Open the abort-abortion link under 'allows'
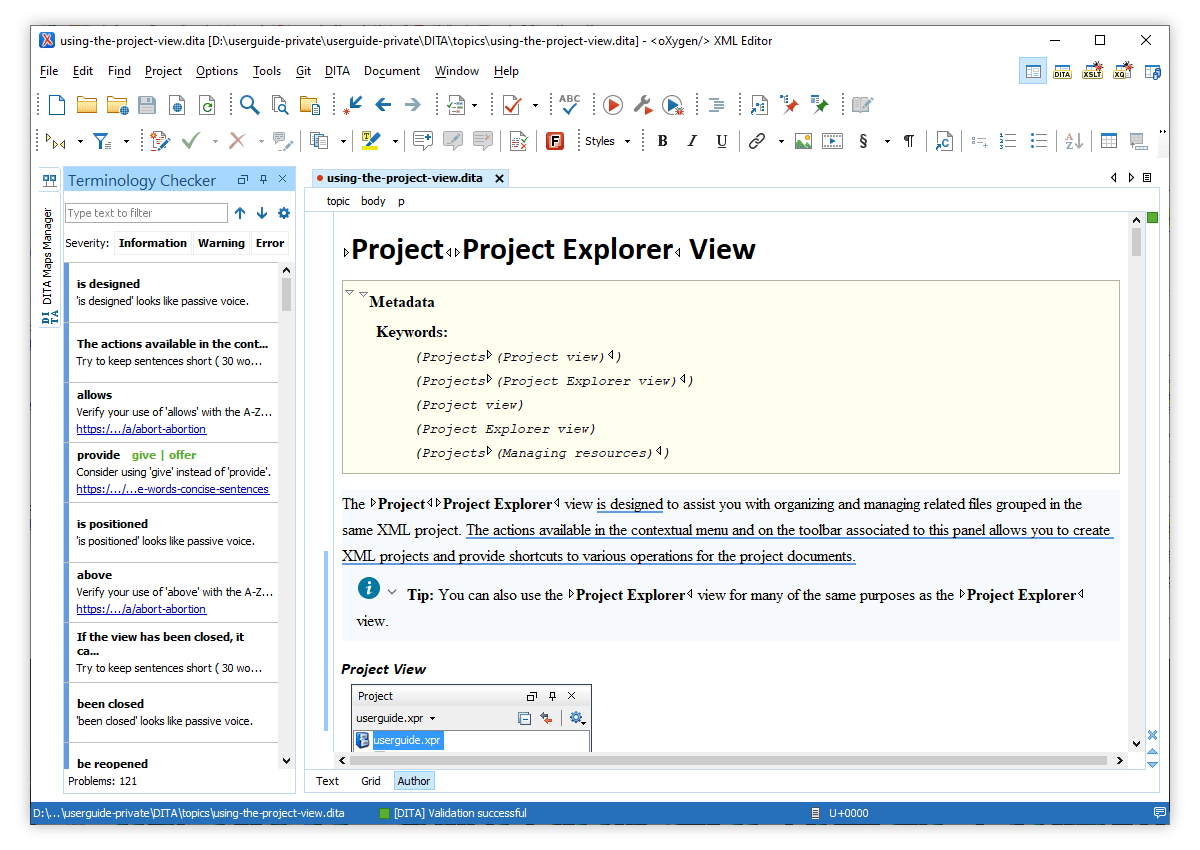 pyautogui.click(x=141, y=429)
